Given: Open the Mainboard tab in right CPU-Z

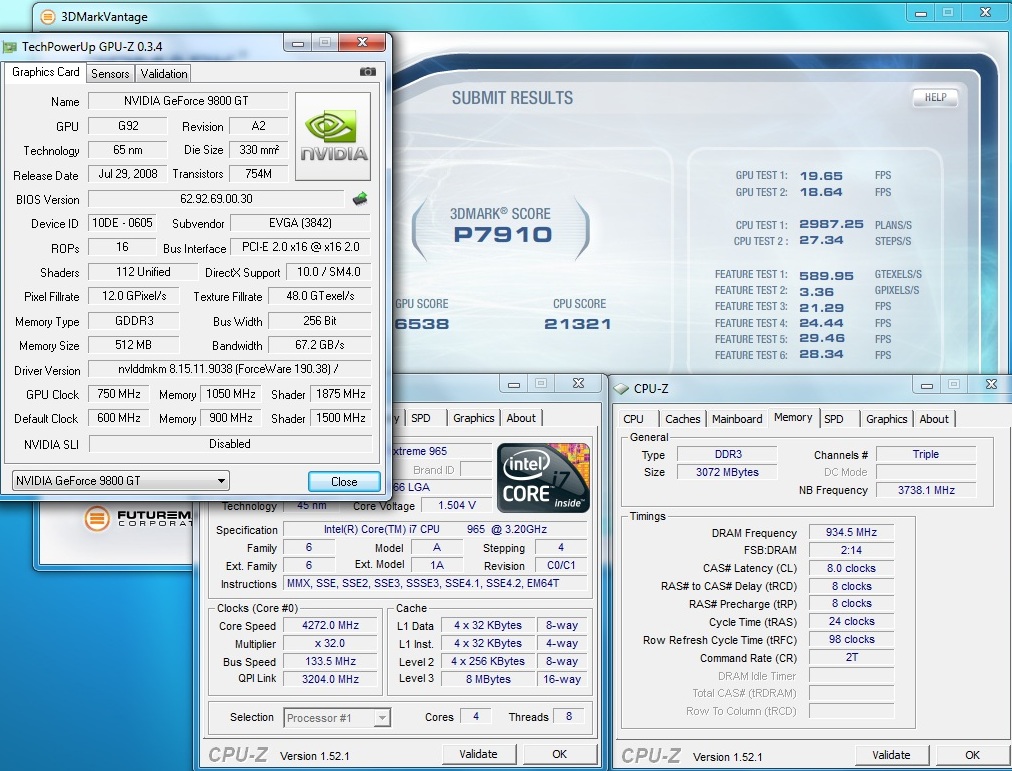Looking at the screenshot, I should 737,419.
